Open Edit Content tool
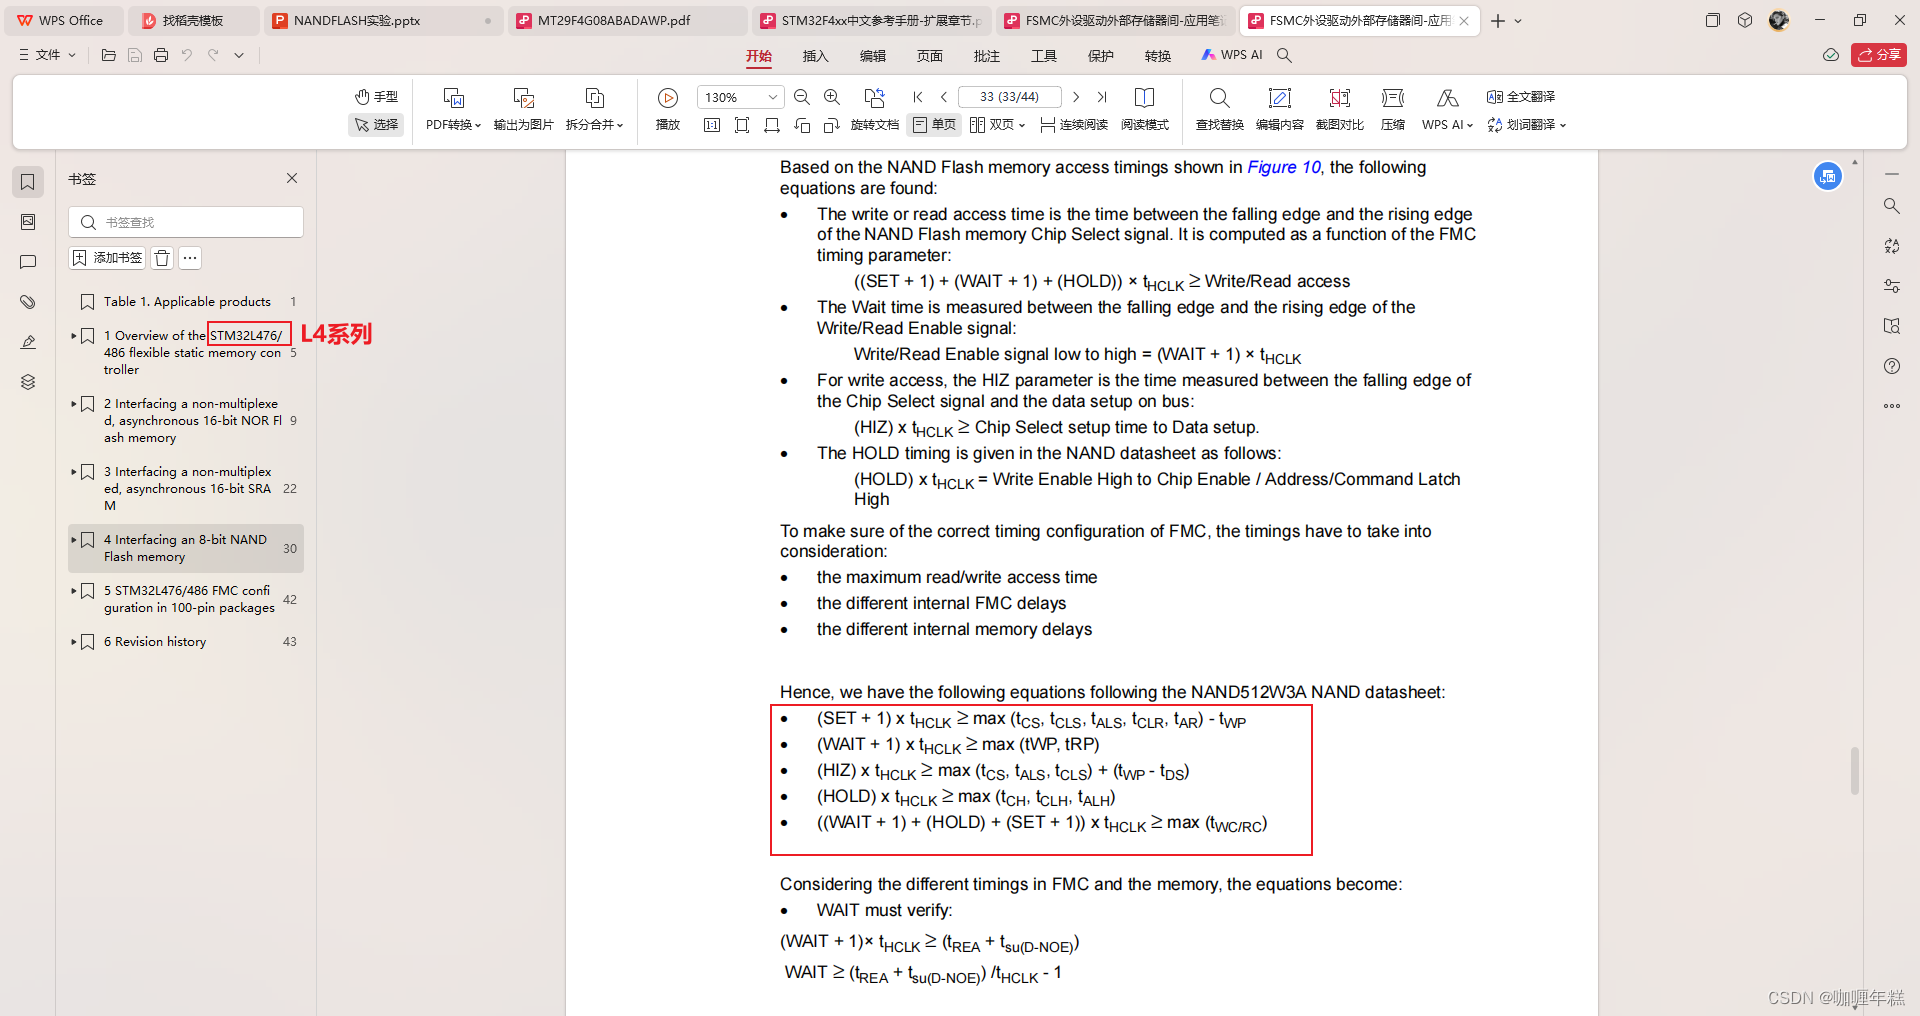This screenshot has height=1016, width=1920. [x=1280, y=110]
